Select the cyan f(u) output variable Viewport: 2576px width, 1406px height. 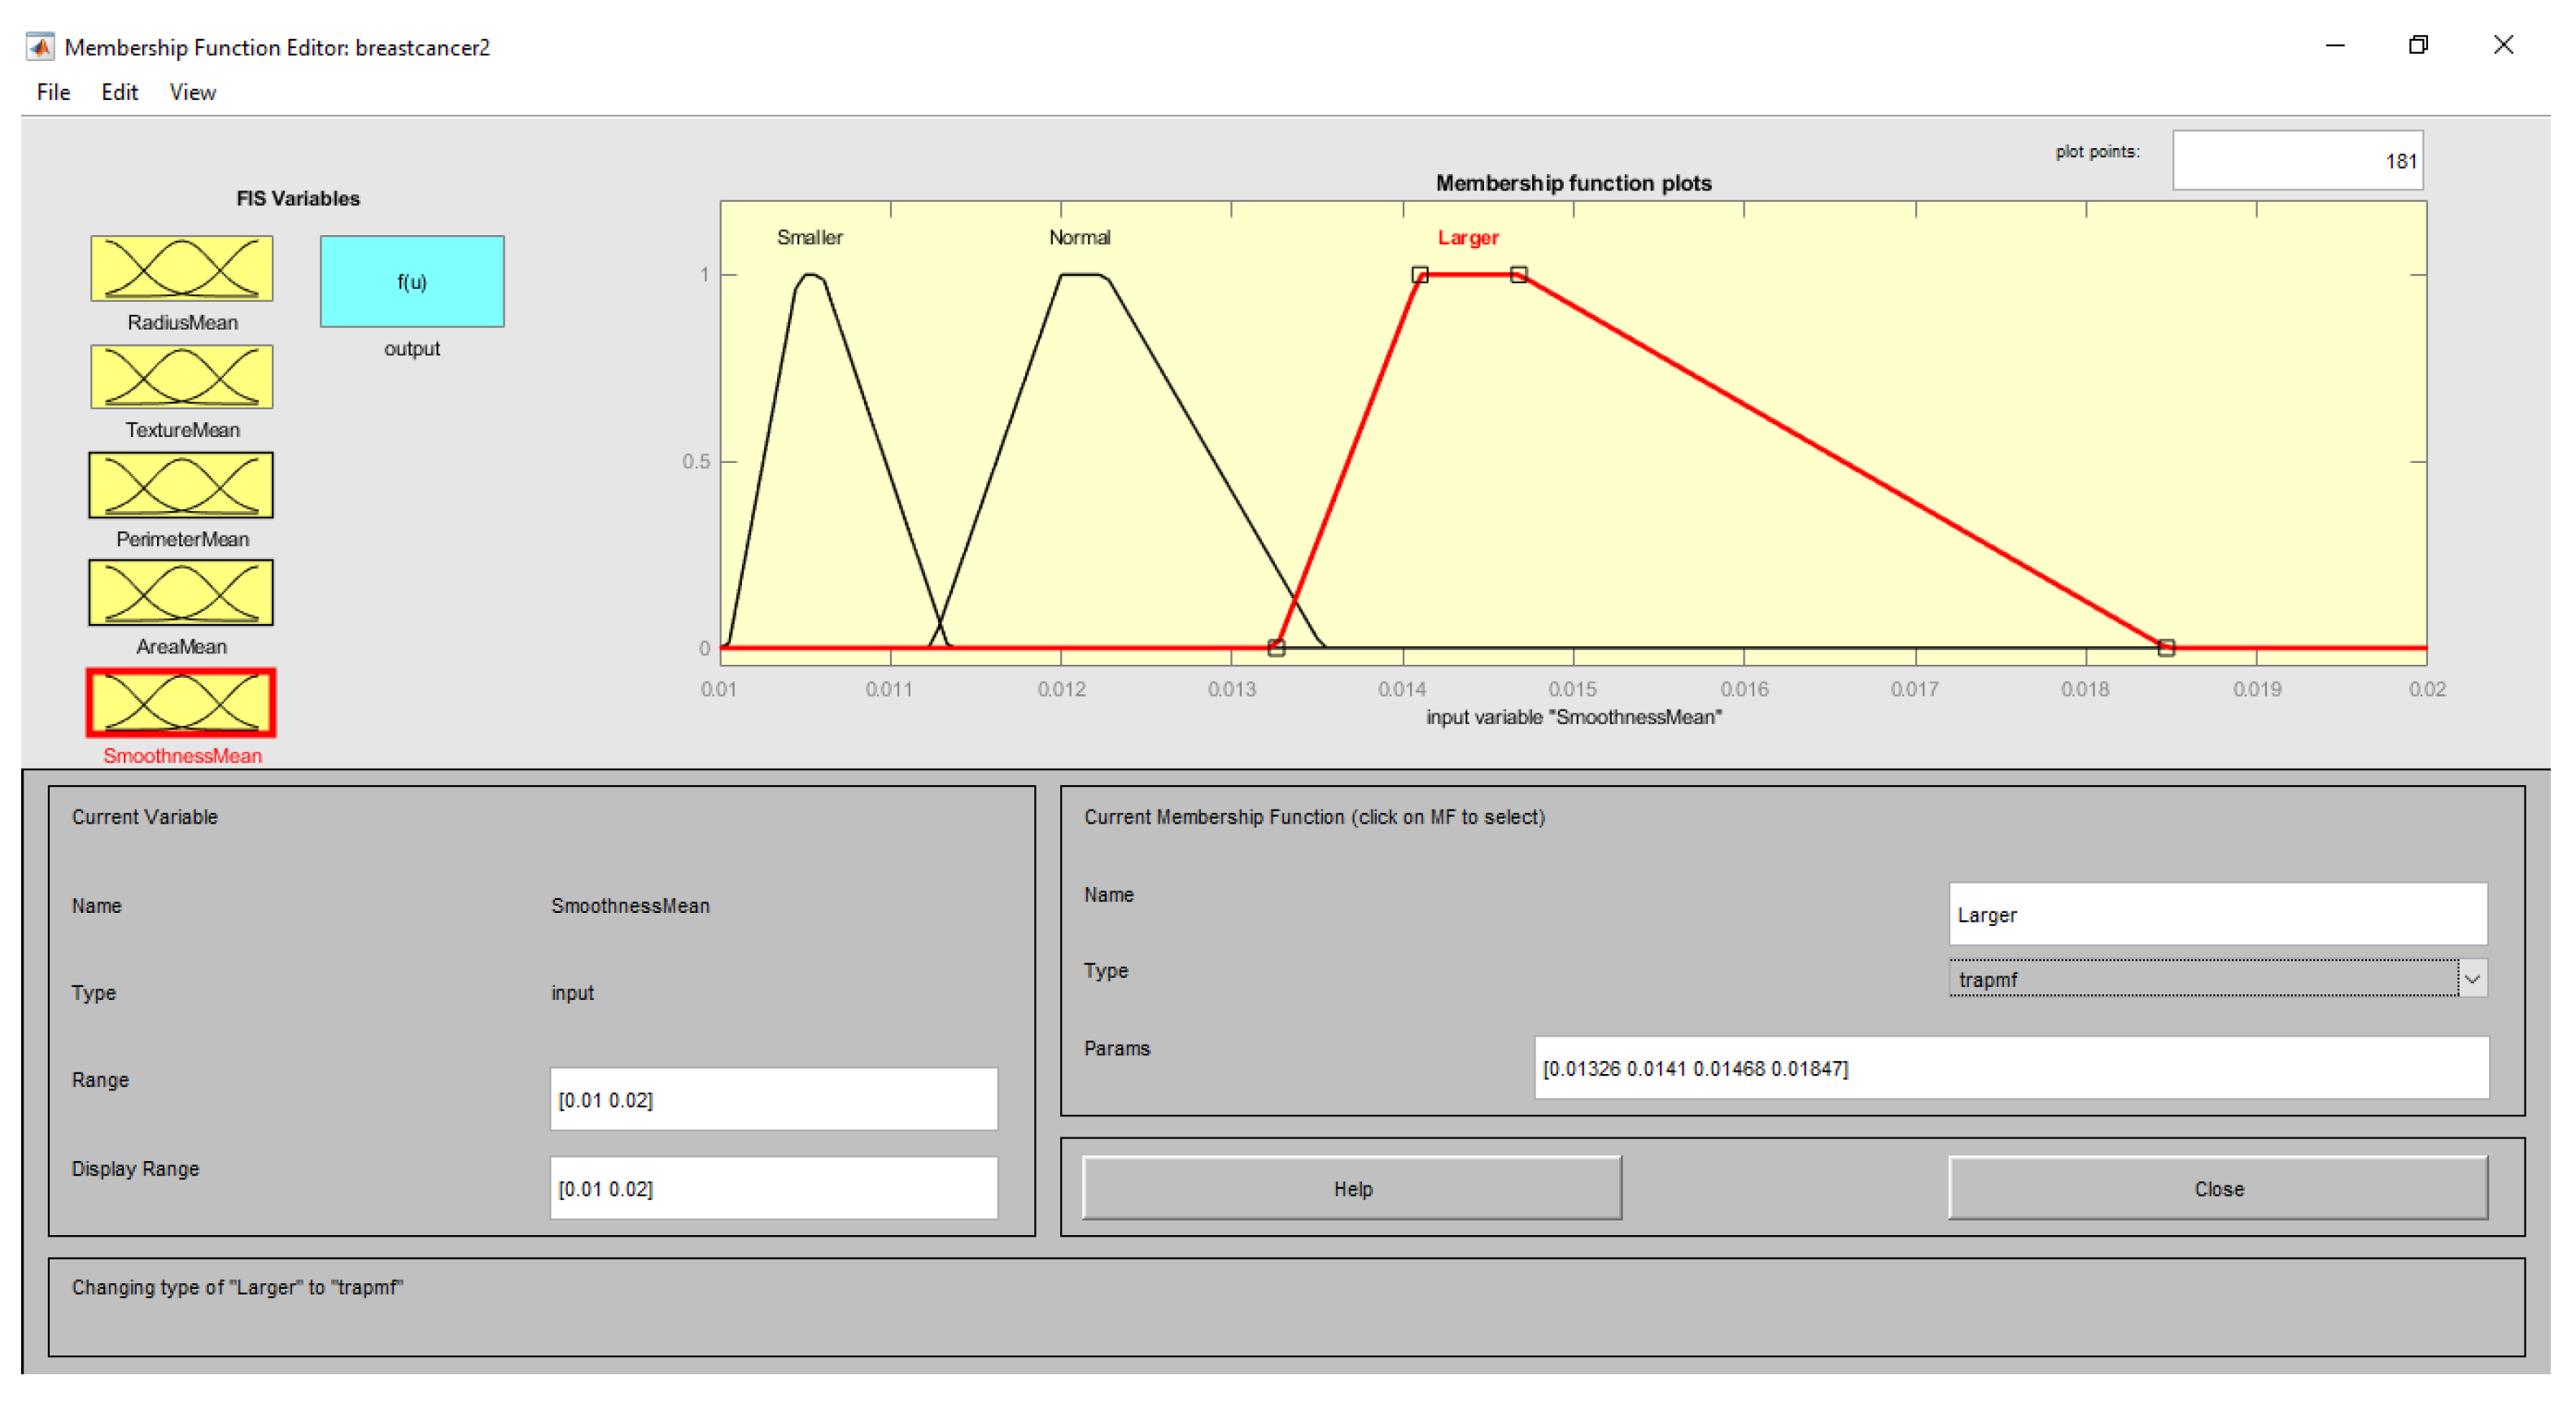[x=412, y=282]
